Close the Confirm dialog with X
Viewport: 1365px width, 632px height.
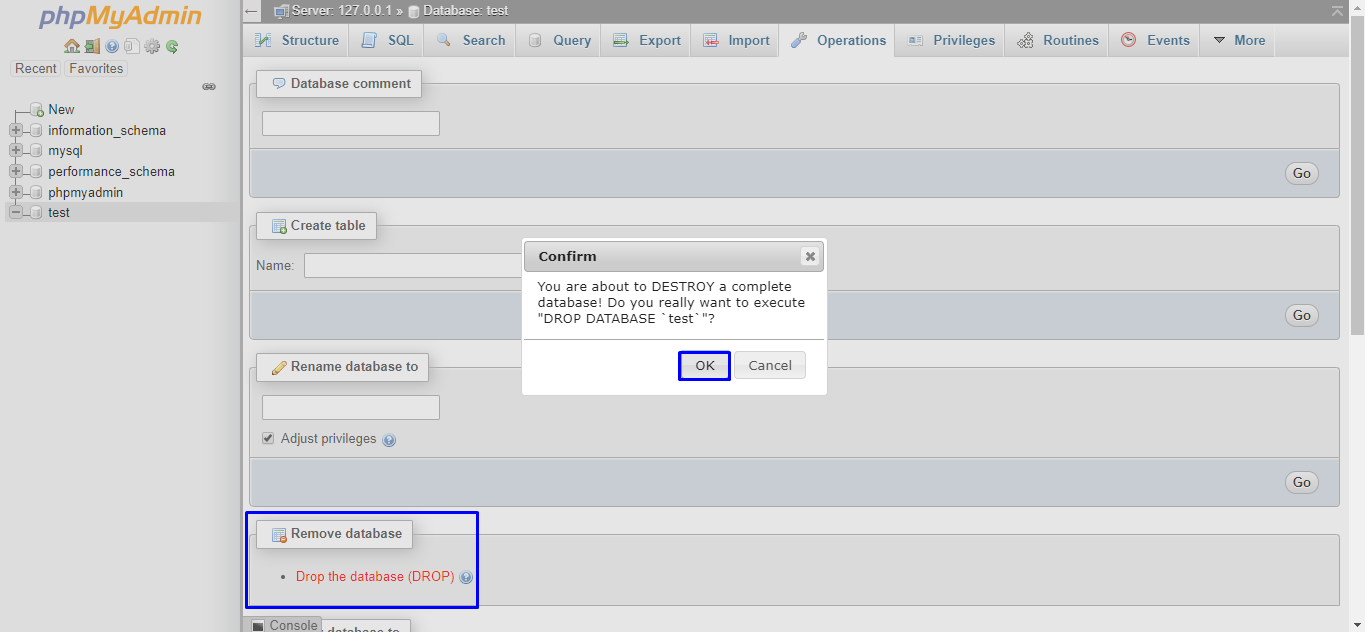click(x=810, y=257)
